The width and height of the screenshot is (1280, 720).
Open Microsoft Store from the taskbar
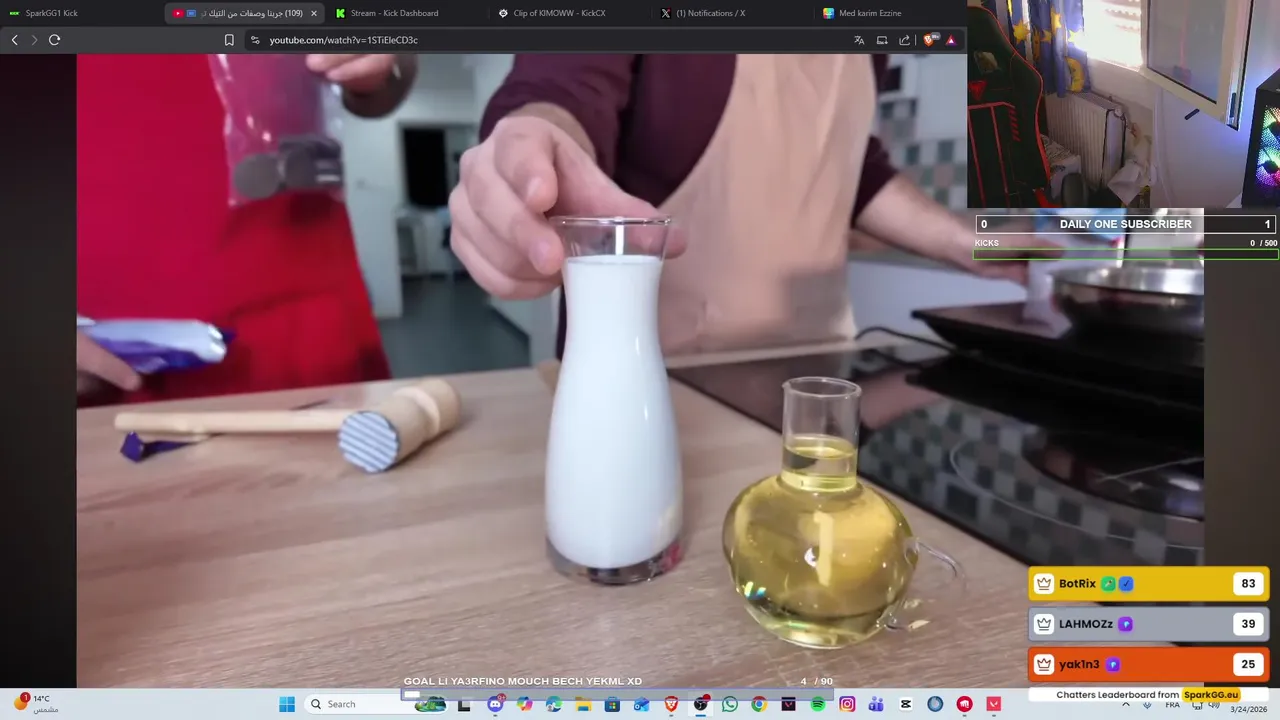pos(612,704)
